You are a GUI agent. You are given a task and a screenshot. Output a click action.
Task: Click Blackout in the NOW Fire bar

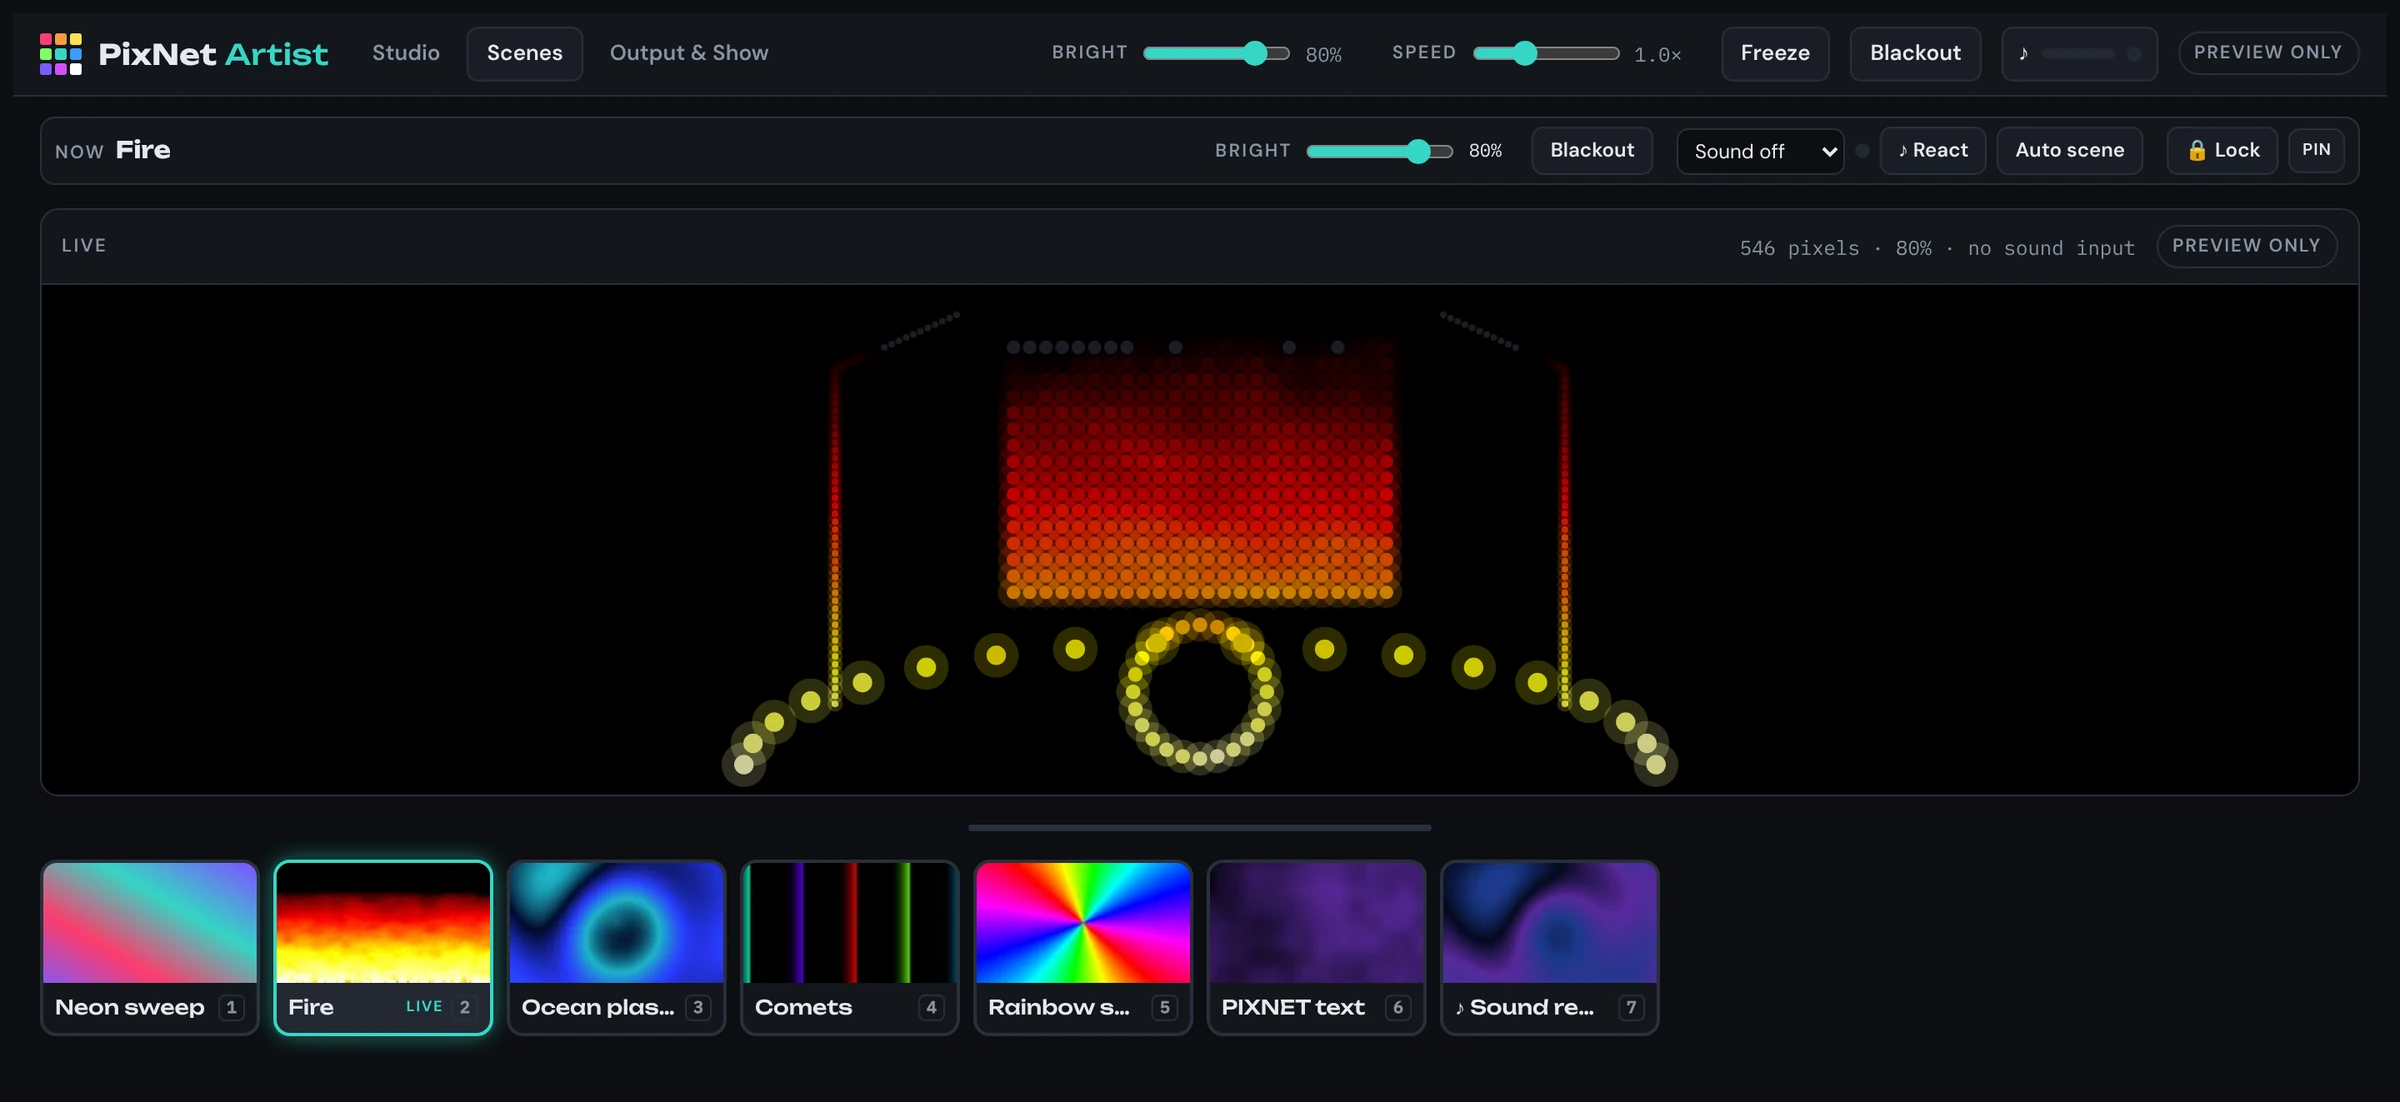pos(1592,151)
